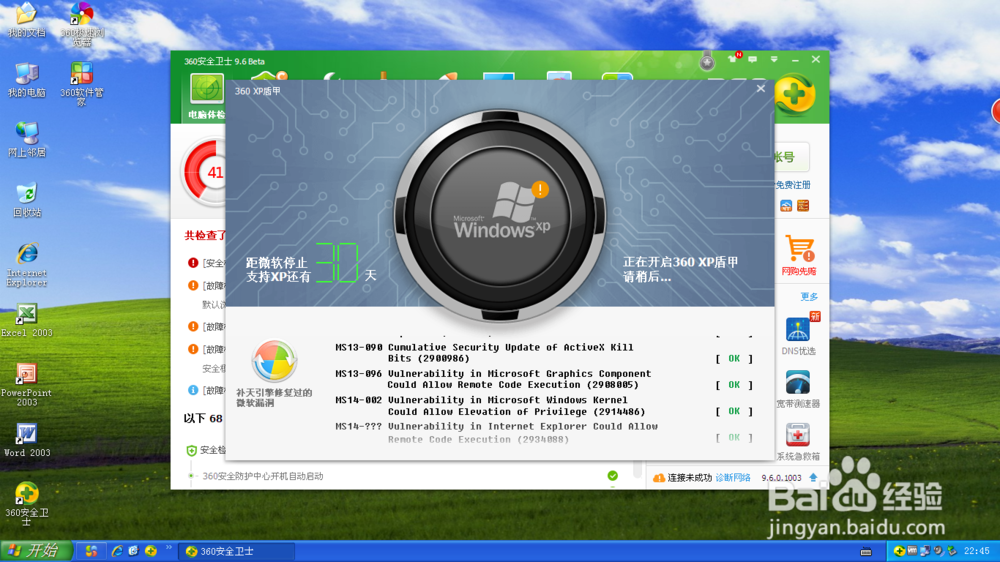The height and width of the screenshot is (562, 1000).
Task: Open the 360 desktop shortcut beside 我的文档
Action: (x=82, y=23)
